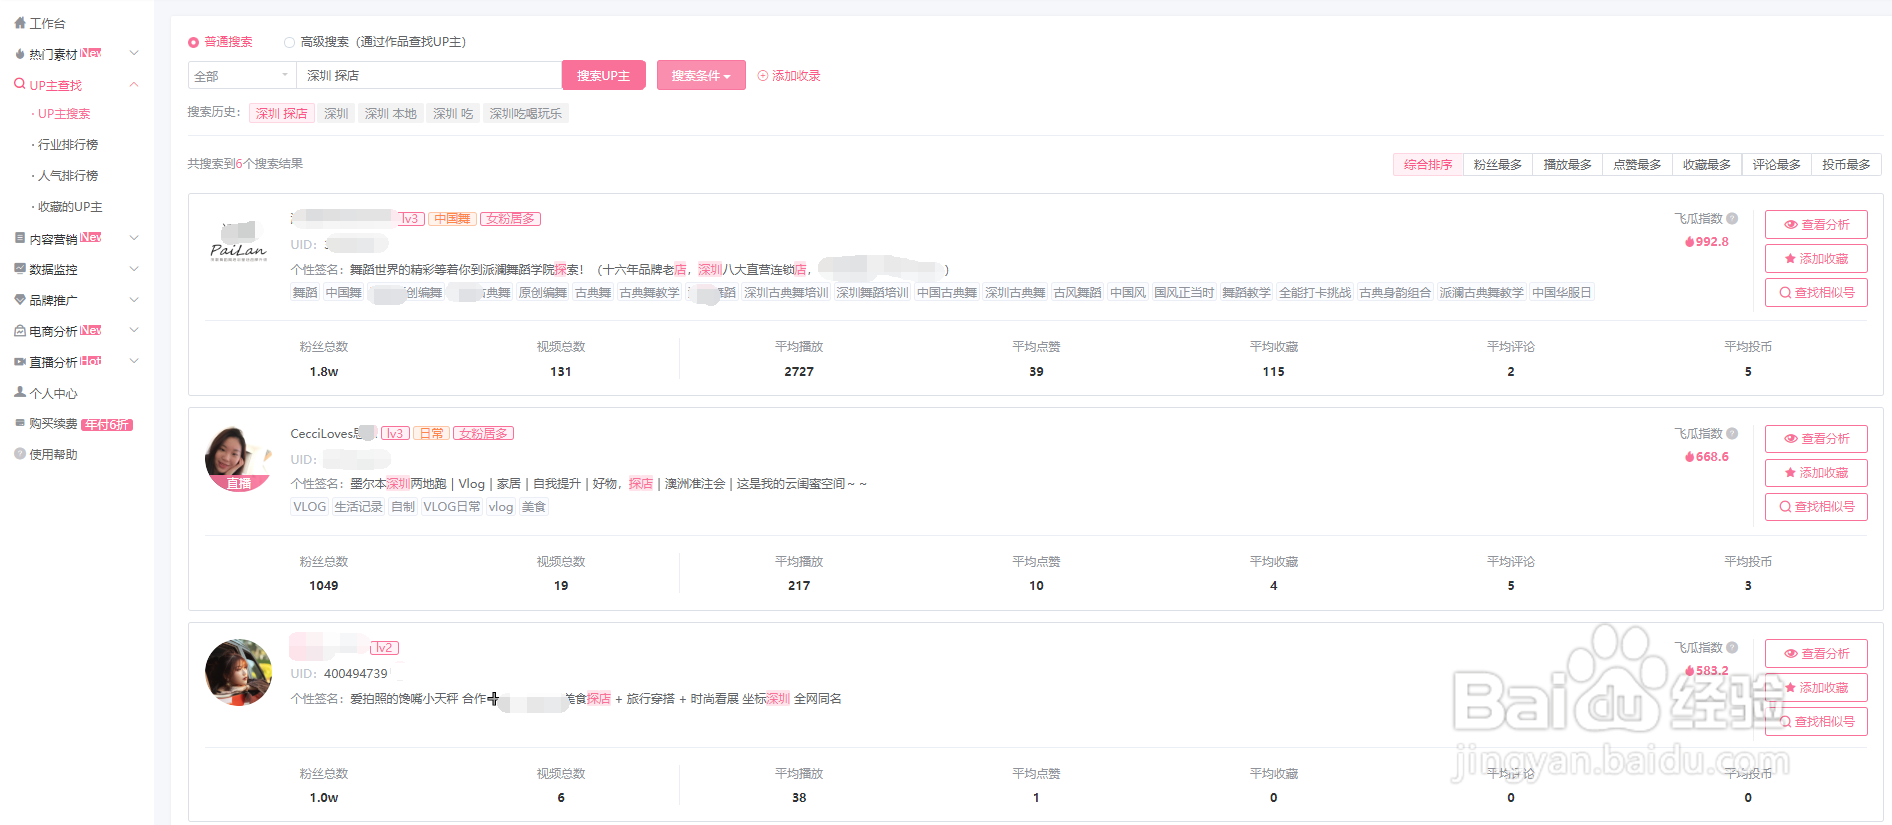Click the 深圳古典舞培训 video tag
The height and width of the screenshot is (825, 1892).
786,293
